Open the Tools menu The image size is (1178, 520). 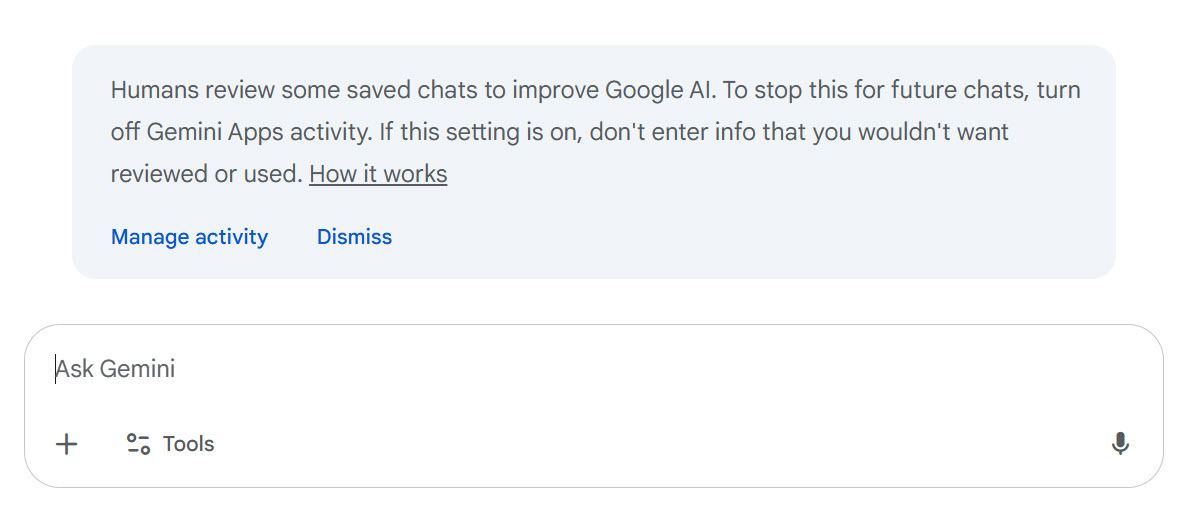(x=170, y=444)
